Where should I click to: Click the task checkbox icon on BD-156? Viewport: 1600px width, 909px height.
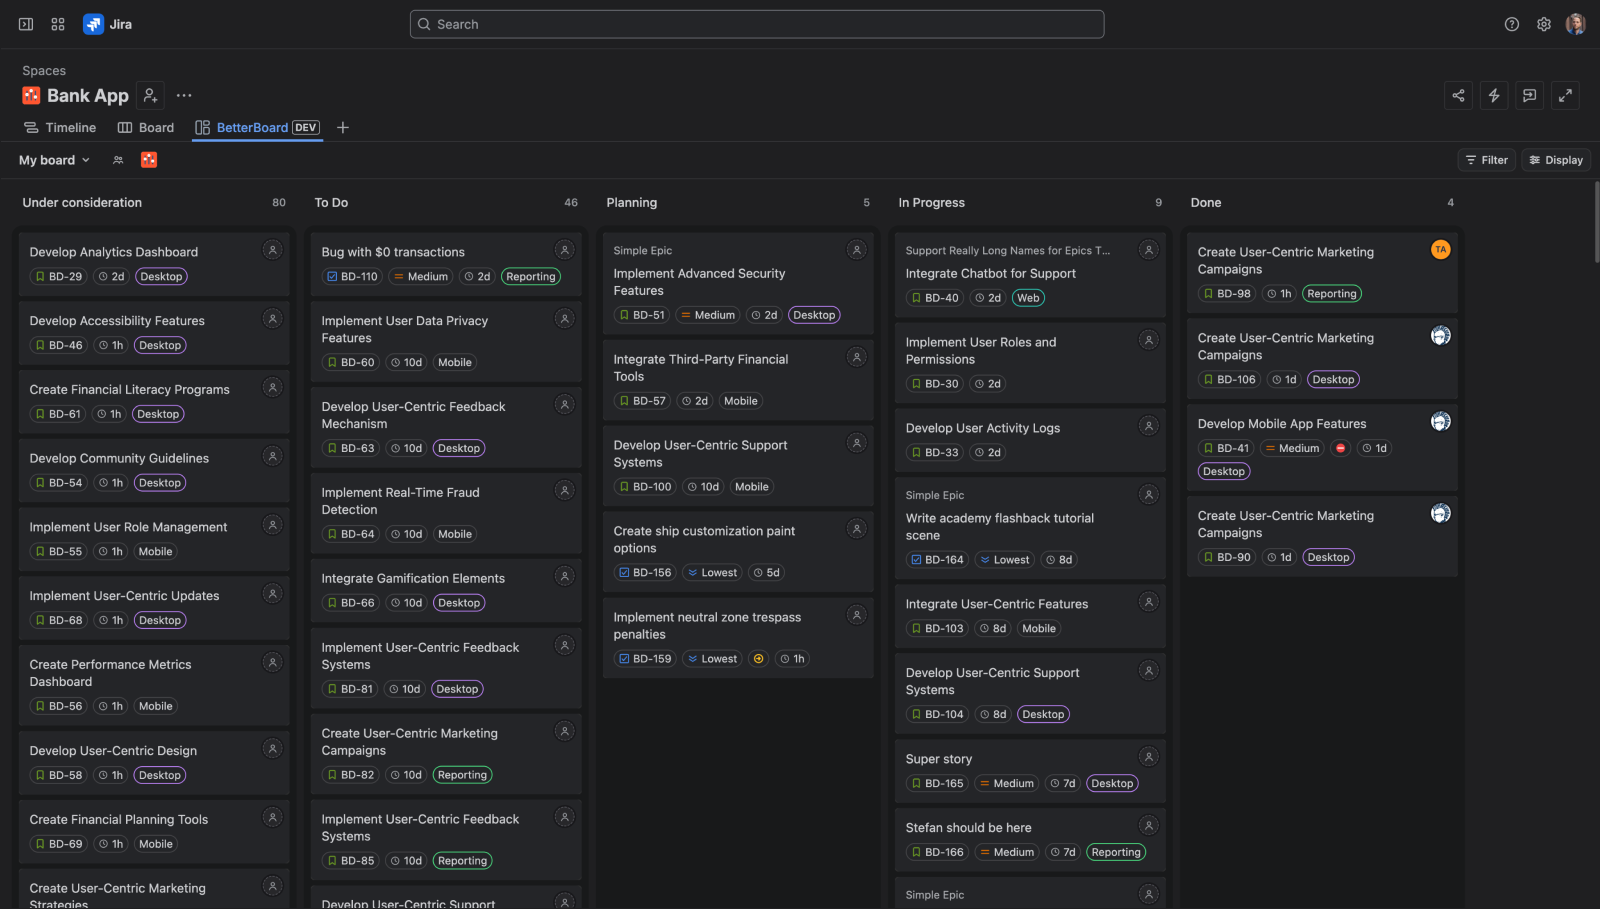point(624,573)
